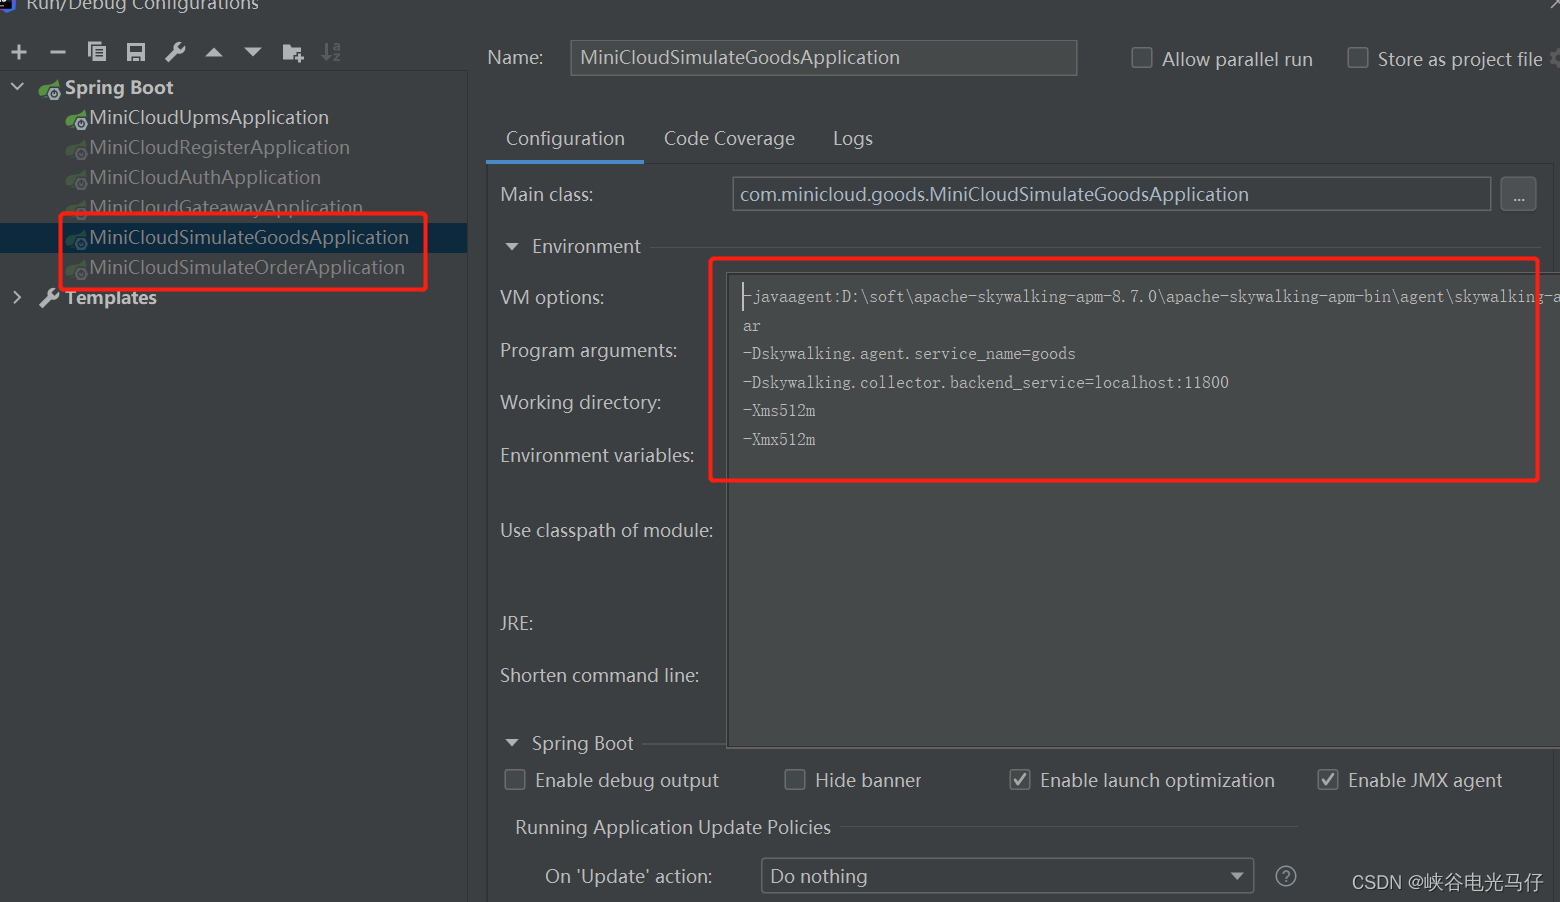1560x902 pixels.
Task: Switch to the Logs tab
Action: point(853,139)
